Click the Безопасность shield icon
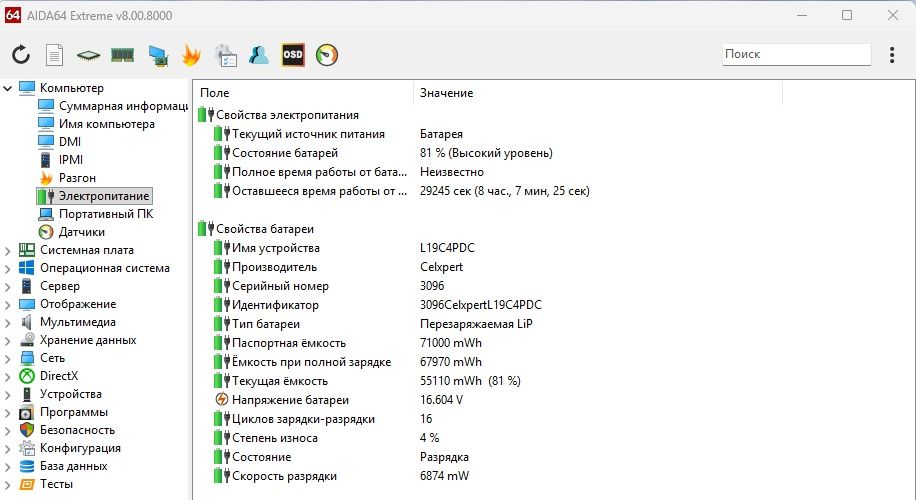The image size is (916, 500). pyautogui.click(x=27, y=430)
